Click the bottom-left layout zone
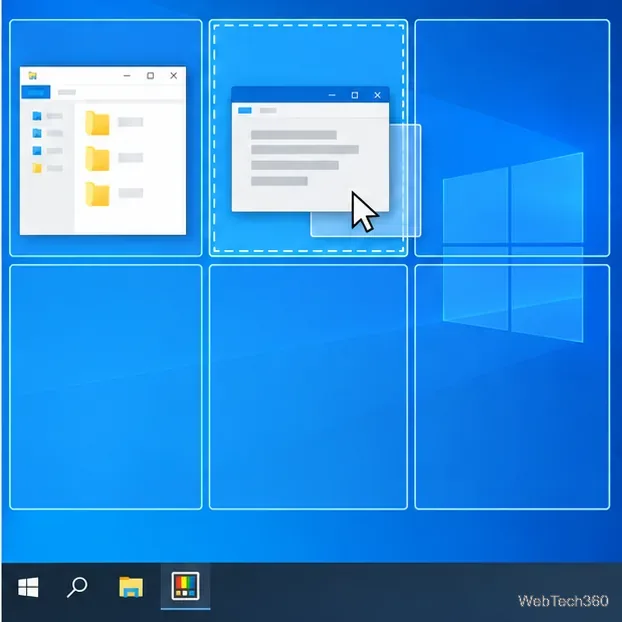Image resolution: width=622 pixels, height=622 pixels. pos(106,387)
